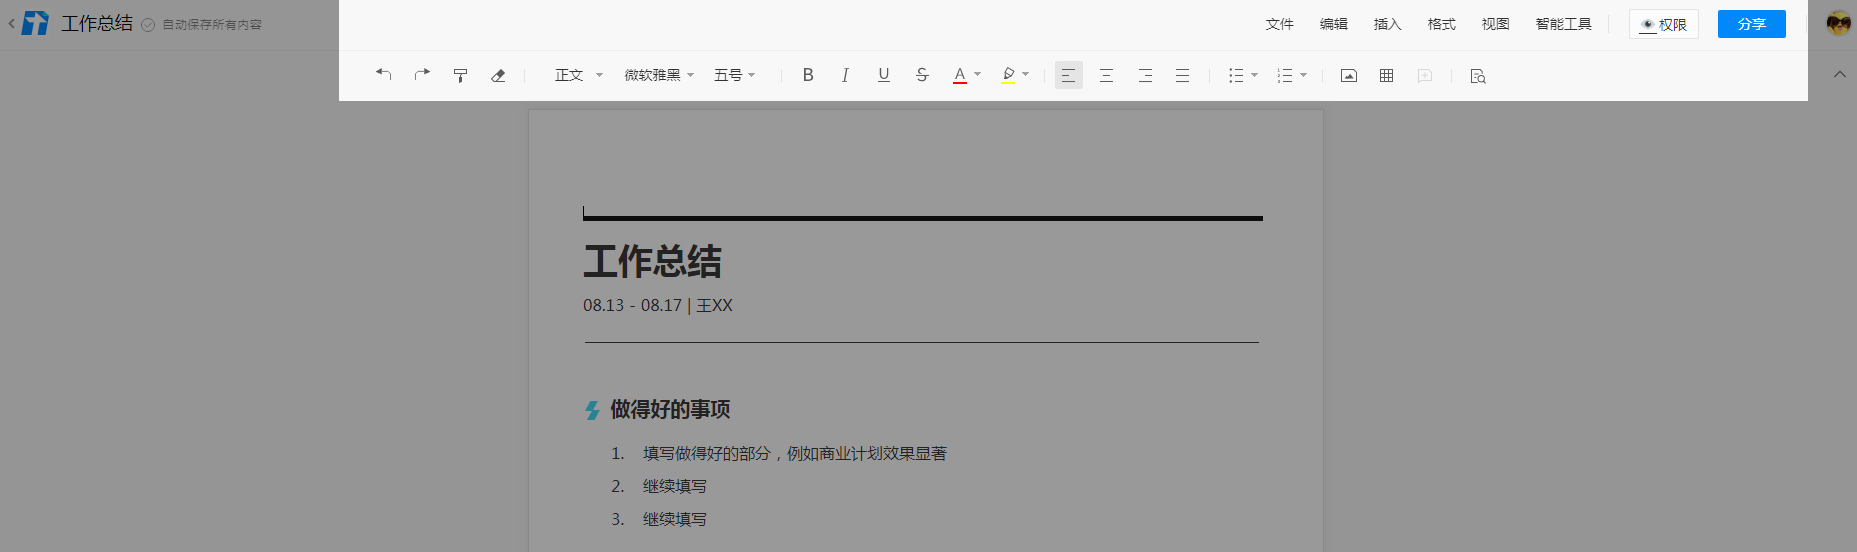Click the undo arrow icon
The image size is (1857, 552).
(x=383, y=75)
